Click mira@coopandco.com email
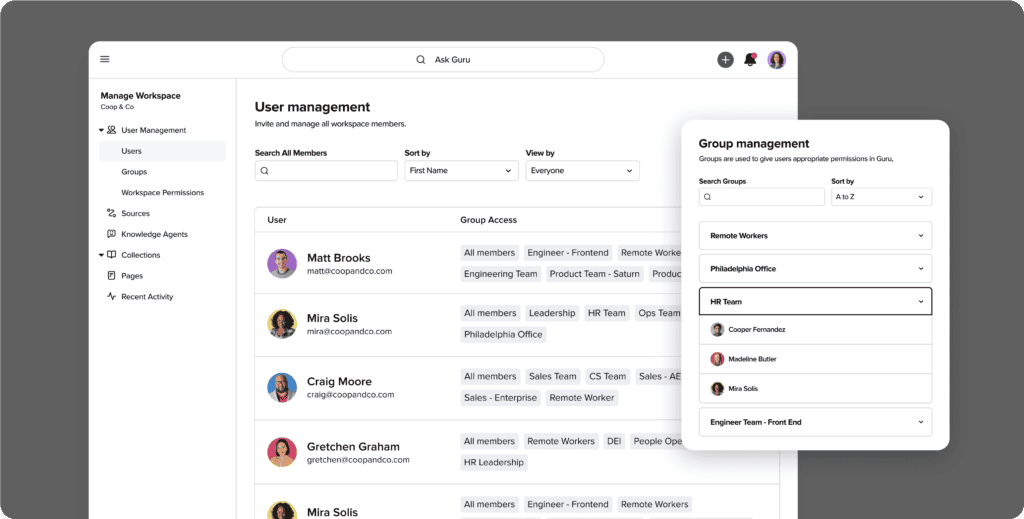Image resolution: width=1024 pixels, height=519 pixels. (349, 332)
